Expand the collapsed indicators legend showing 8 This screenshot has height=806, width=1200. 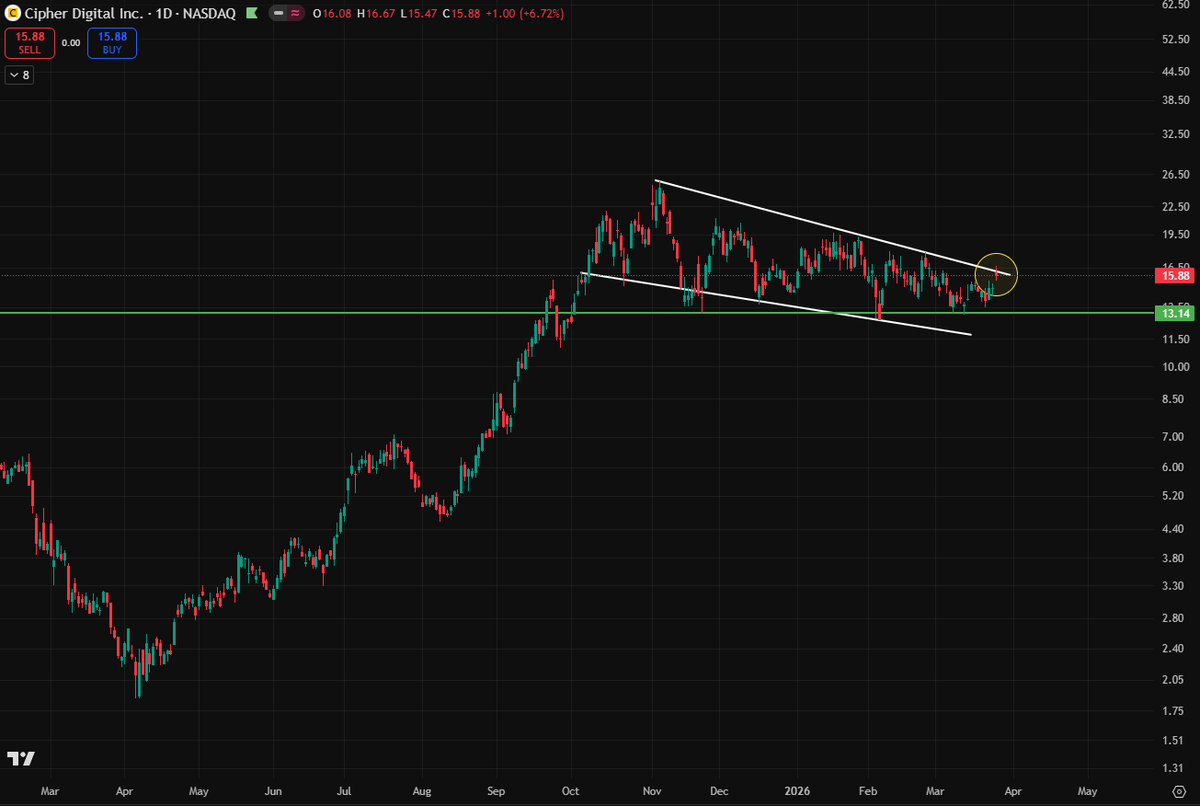(19, 75)
